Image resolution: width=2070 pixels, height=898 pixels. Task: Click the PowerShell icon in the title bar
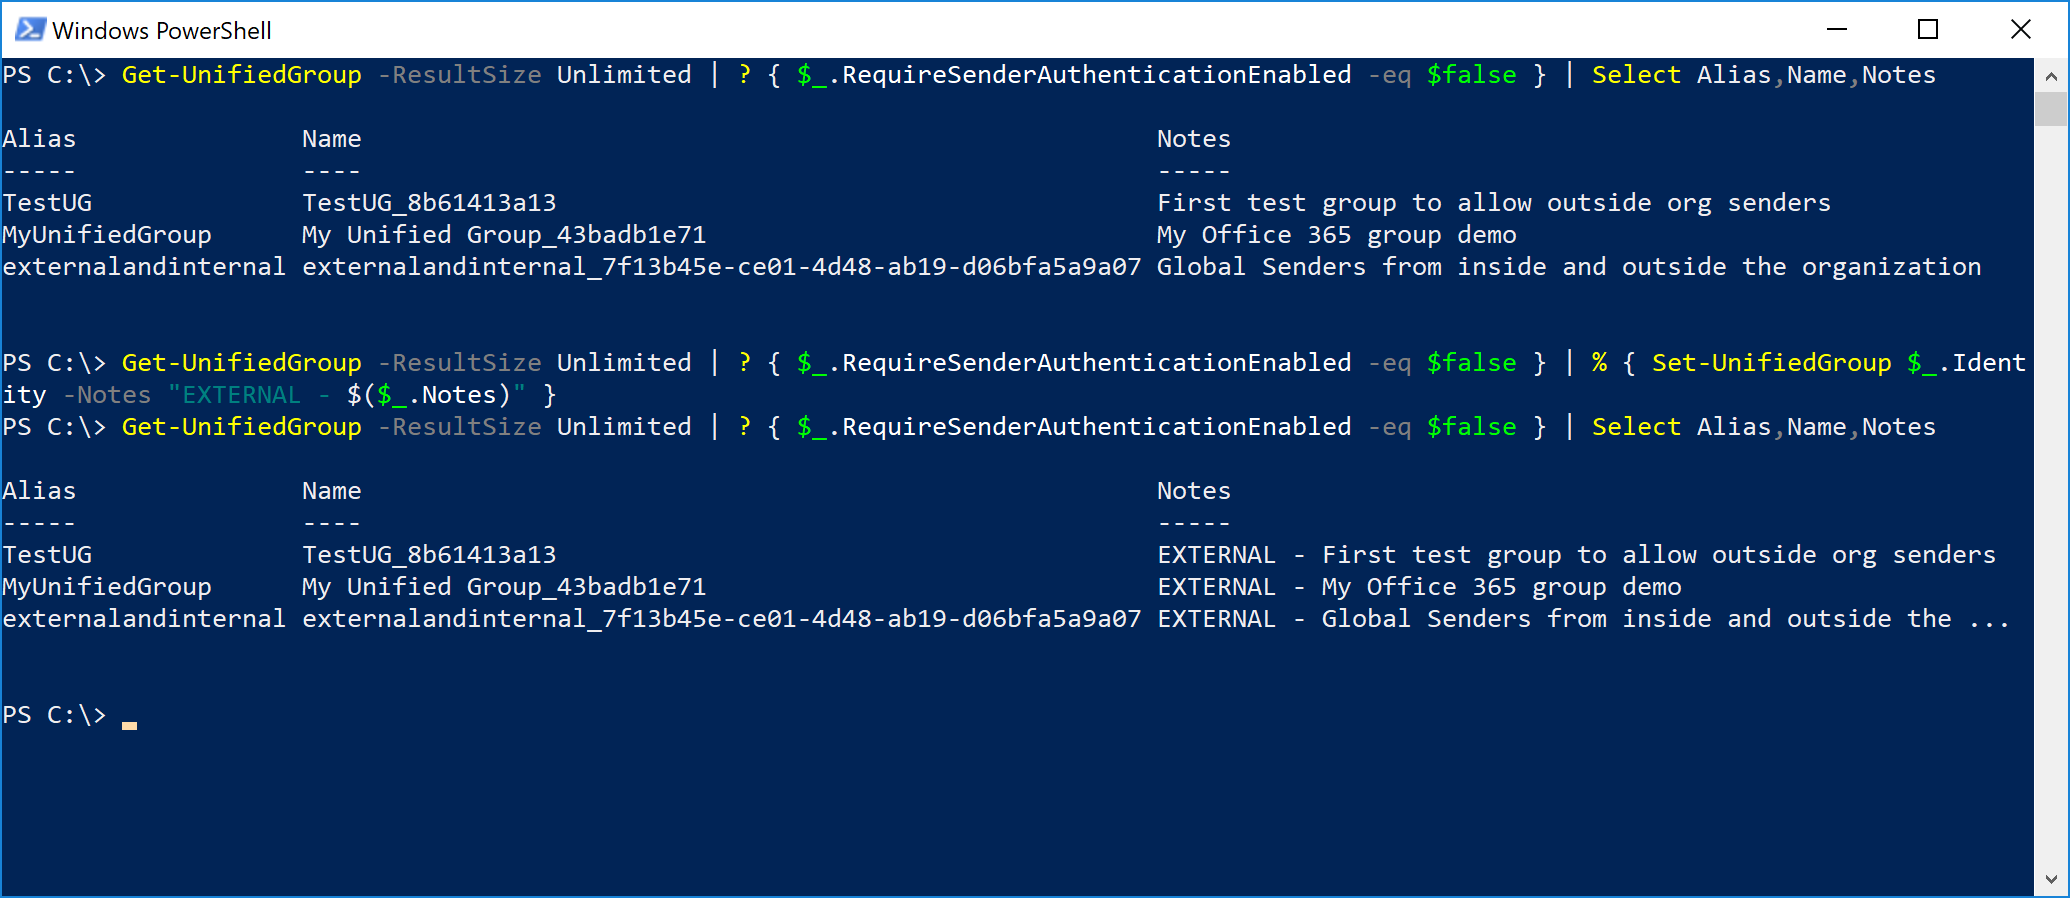(x=30, y=30)
